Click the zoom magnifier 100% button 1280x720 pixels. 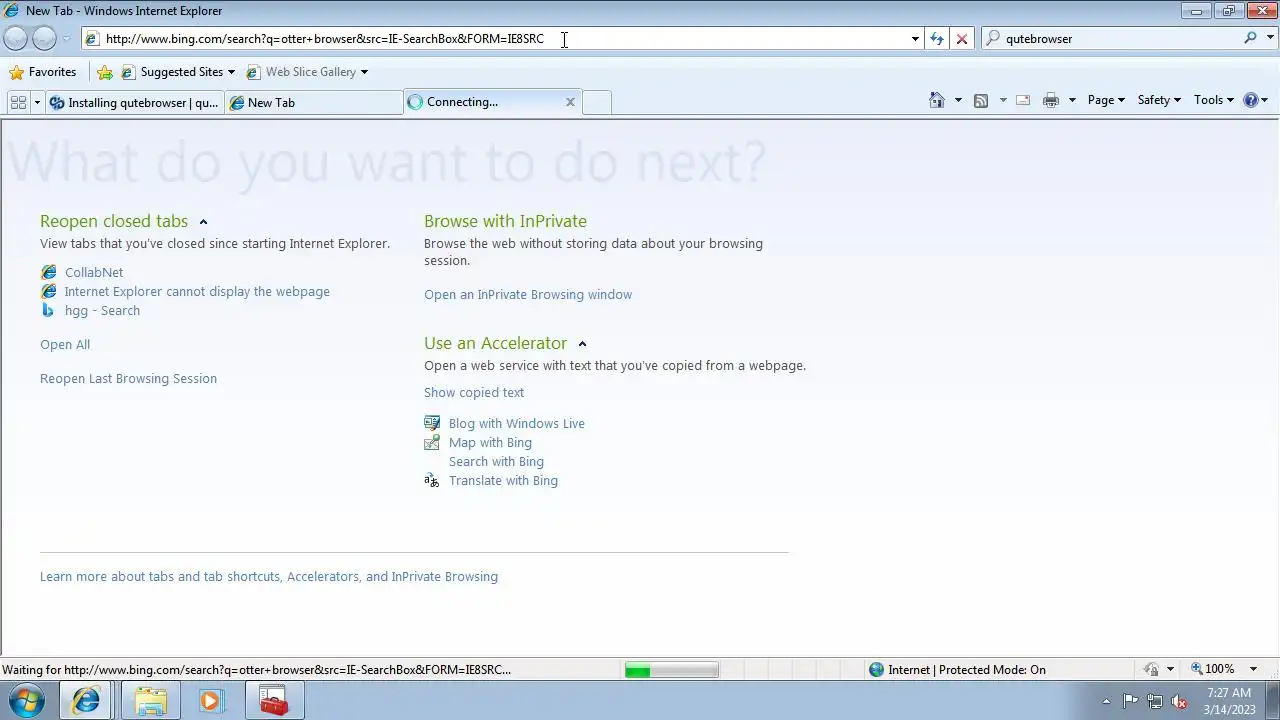(x=1212, y=669)
